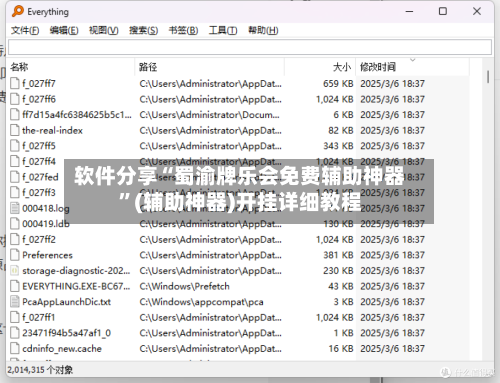Viewport: 500px width, 383px height.
Task: Click the Everything magnifier icon in title bar
Action: click(18, 11)
